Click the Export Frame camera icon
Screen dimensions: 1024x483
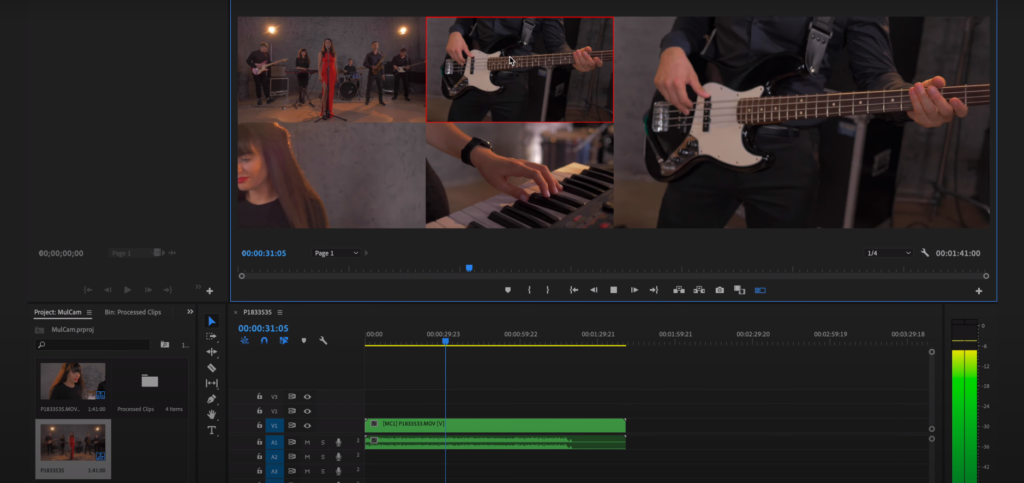pos(719,290)
